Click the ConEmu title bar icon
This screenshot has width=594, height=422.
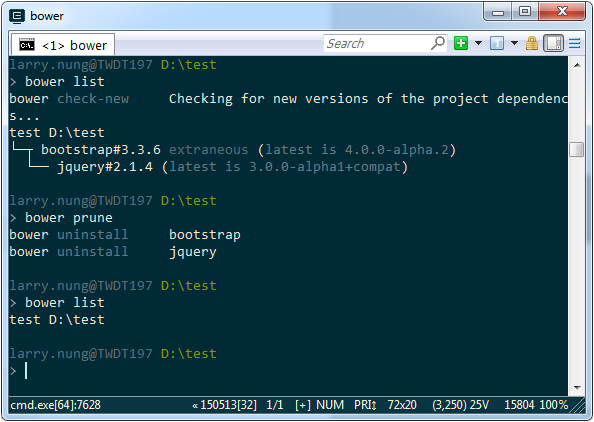[x=17, y=16]
